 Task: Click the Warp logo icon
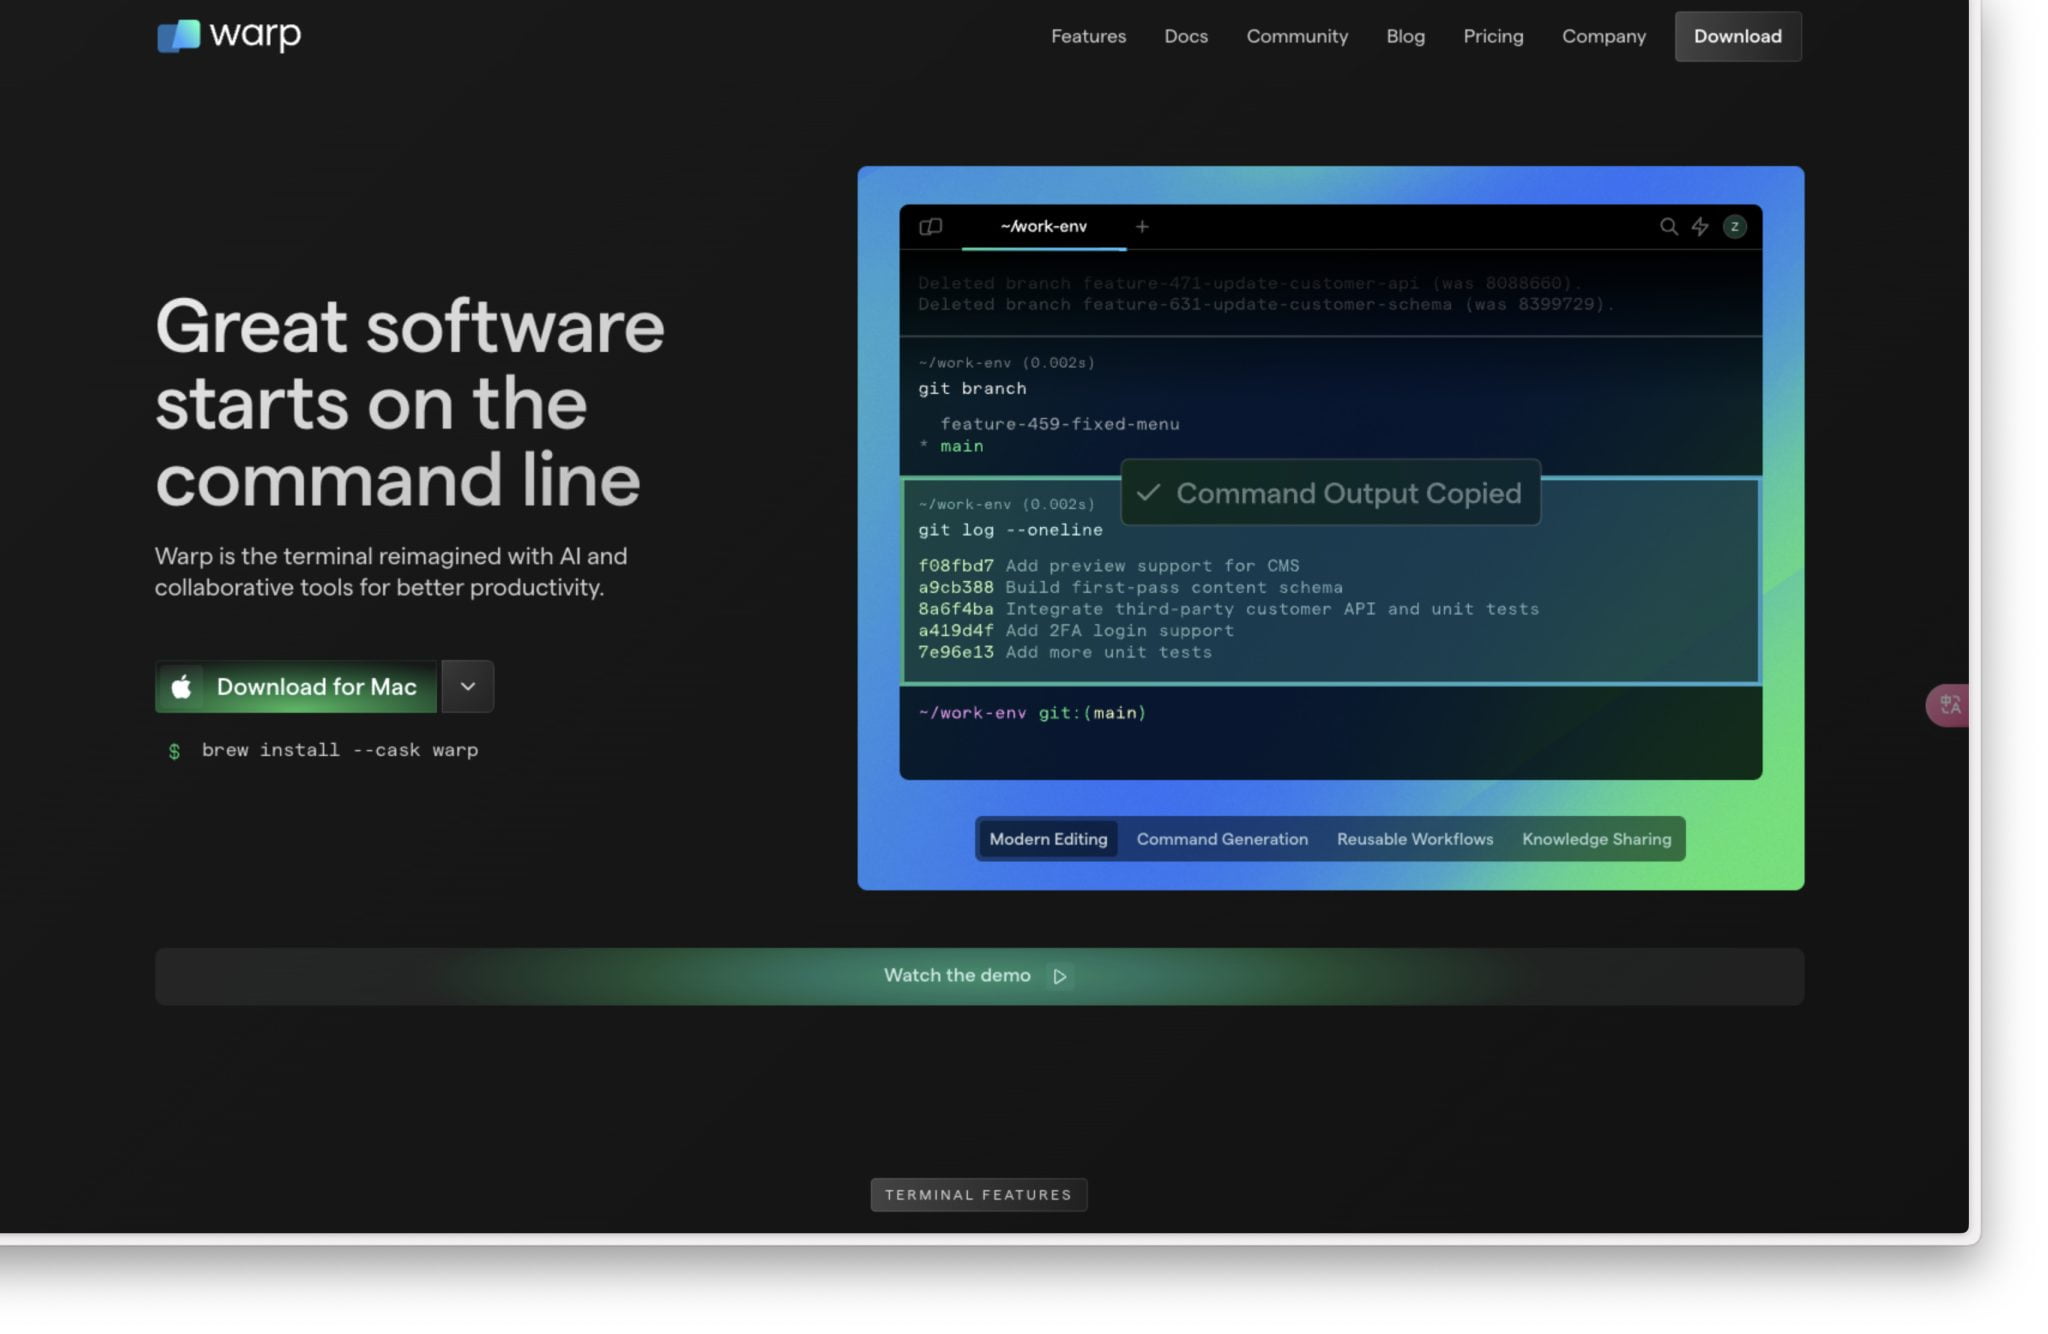click(x=179, y=36)
